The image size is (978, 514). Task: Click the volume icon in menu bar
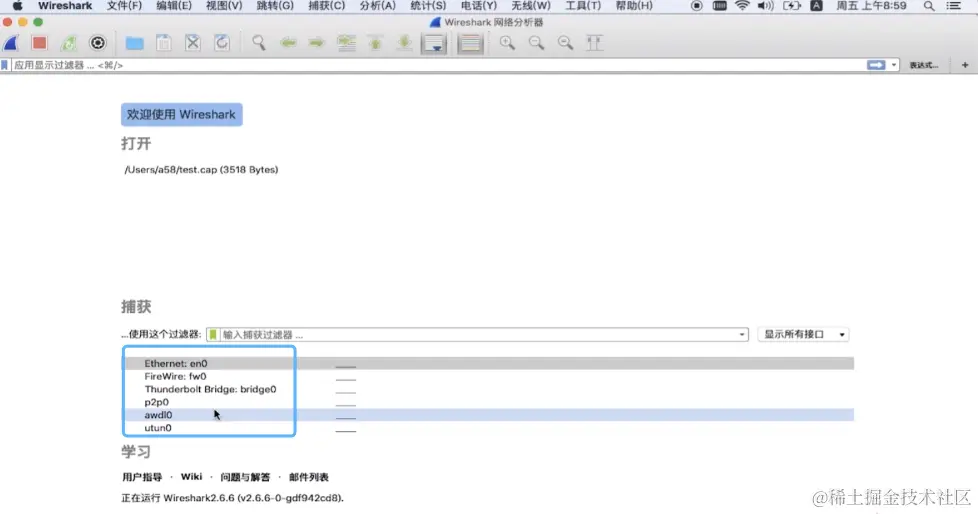coord(765,6)
